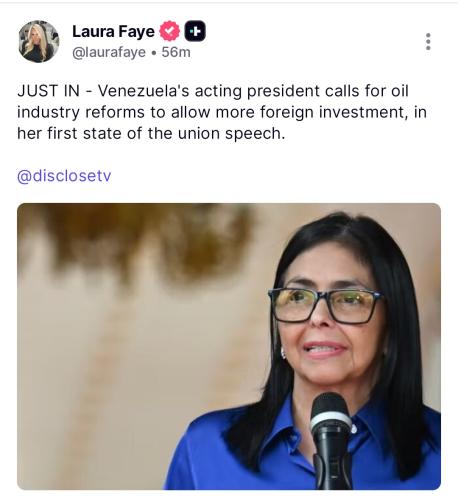Open Laura Faye's profile picture
This screenshot has width=458, height=500.
coord(39,42)
